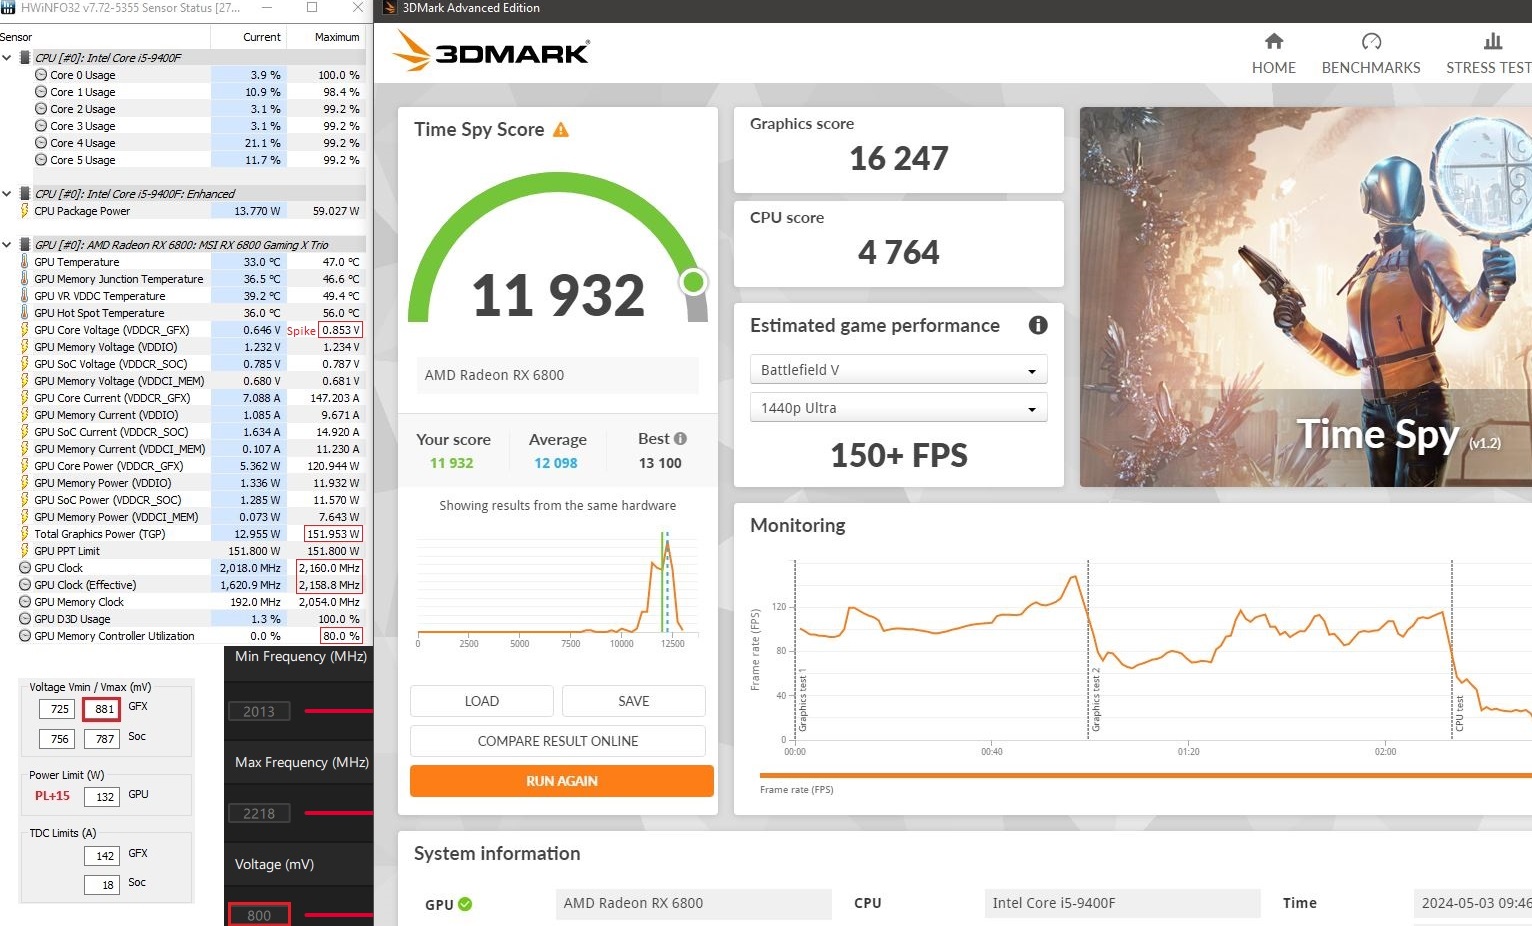Open the 1440p Ultra resolution dropdown
The width and height of the screenshot is (1532, 926).
898,408
